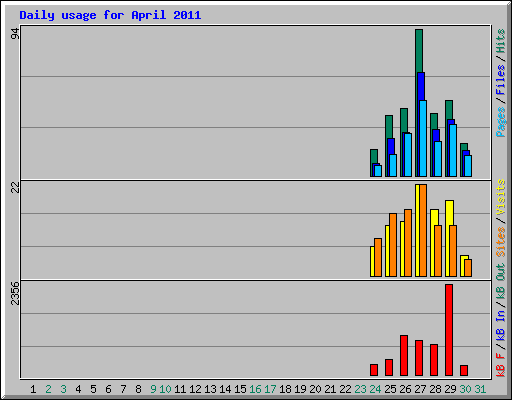This screenshot has height=400, width=512.
Task: Click the red kB bar for day 26
Action: (404, 355)
